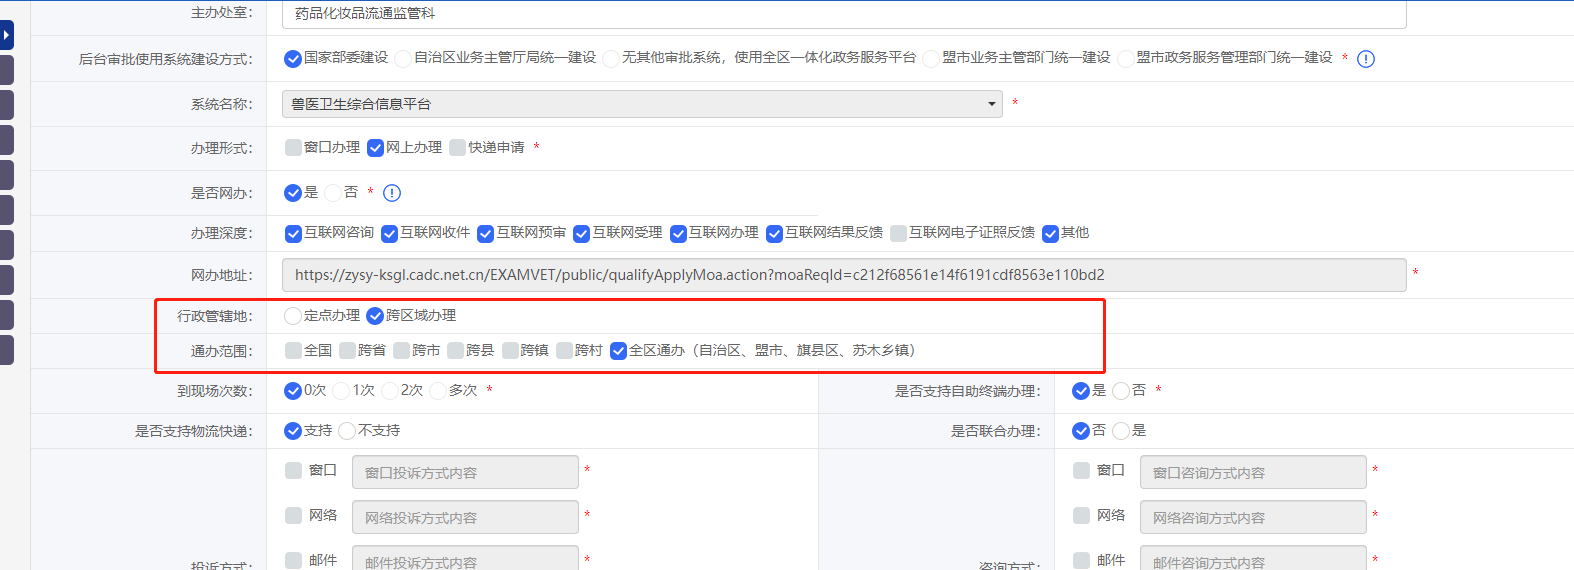
Task: Click the 网办地址 URL input field
Action: point(843,275)
